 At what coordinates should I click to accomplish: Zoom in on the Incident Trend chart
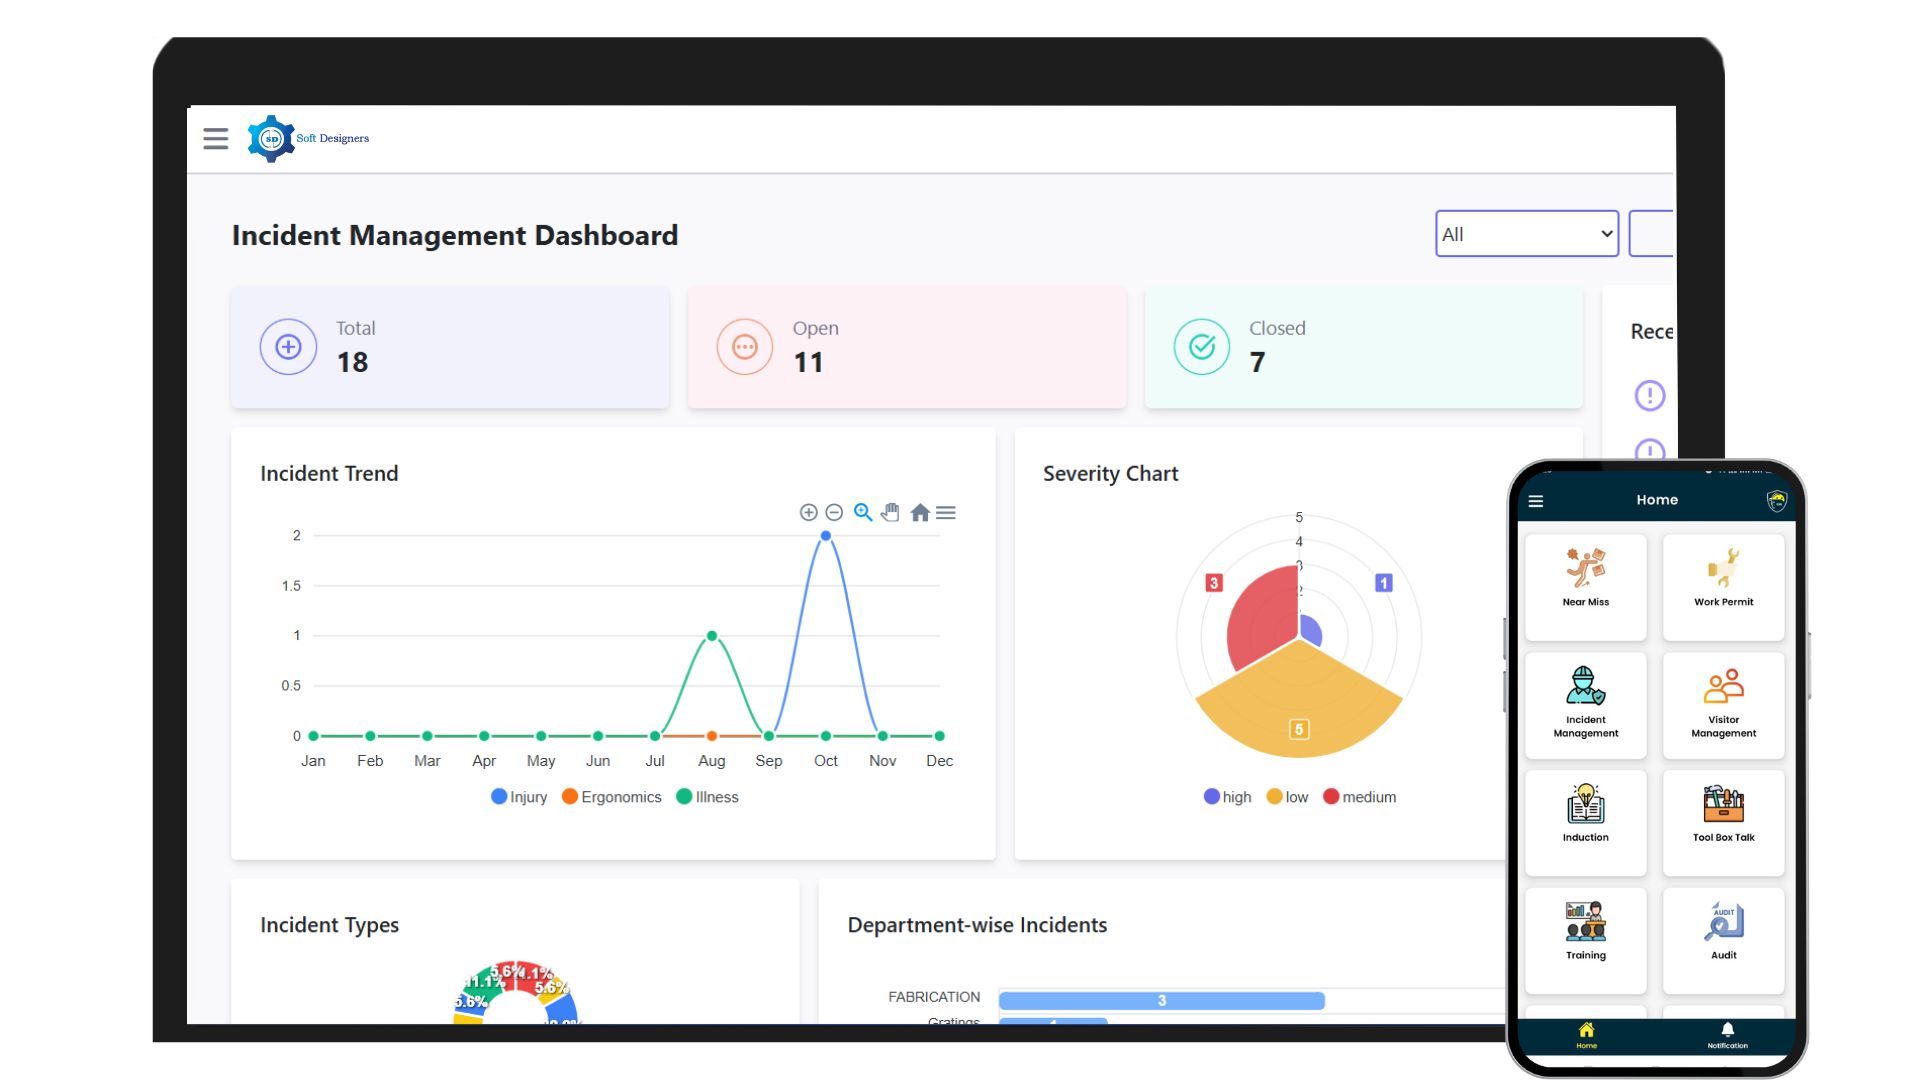[862, 512]
